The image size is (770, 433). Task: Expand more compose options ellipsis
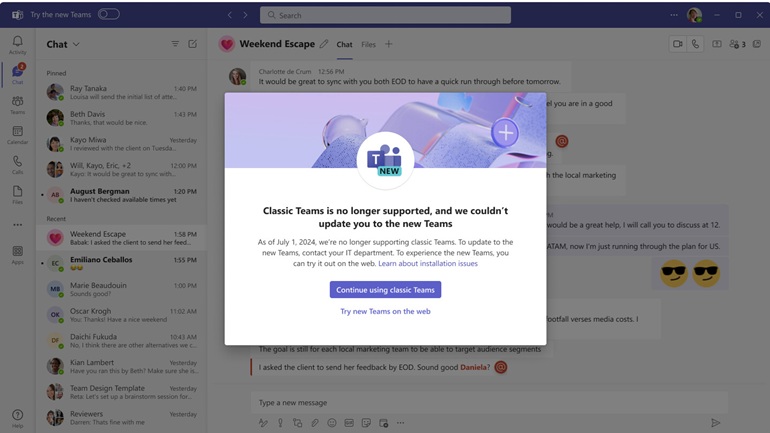(x=401, y=423)
